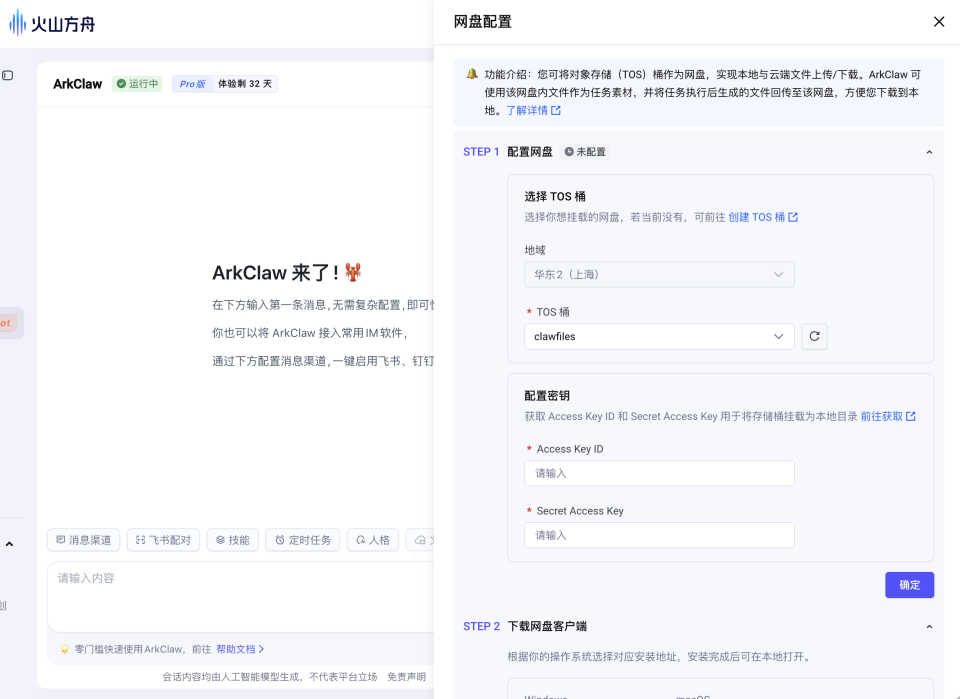
Task: Click the Pro 版 badge
Action: click(192, 84)
